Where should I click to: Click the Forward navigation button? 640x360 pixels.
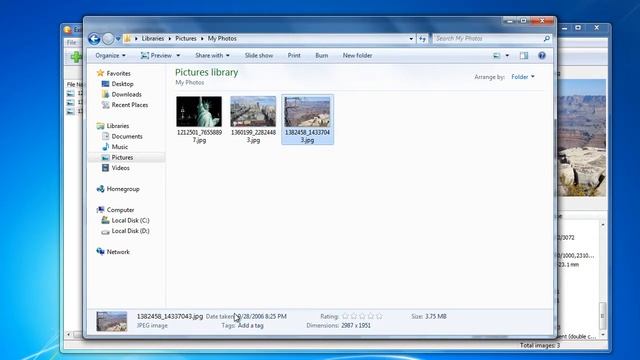point(108,39)
